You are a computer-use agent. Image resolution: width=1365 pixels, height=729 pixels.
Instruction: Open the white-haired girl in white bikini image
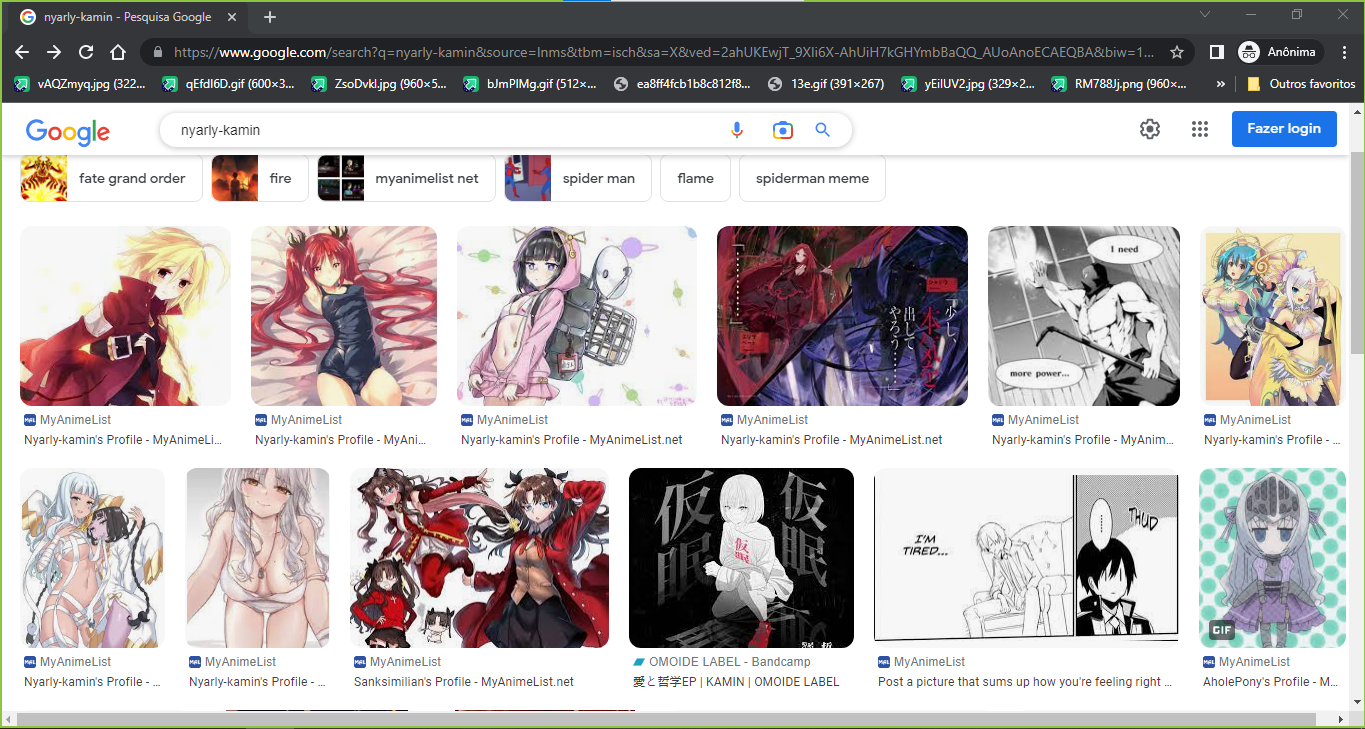pyautogui.click(x=257, y=558)
